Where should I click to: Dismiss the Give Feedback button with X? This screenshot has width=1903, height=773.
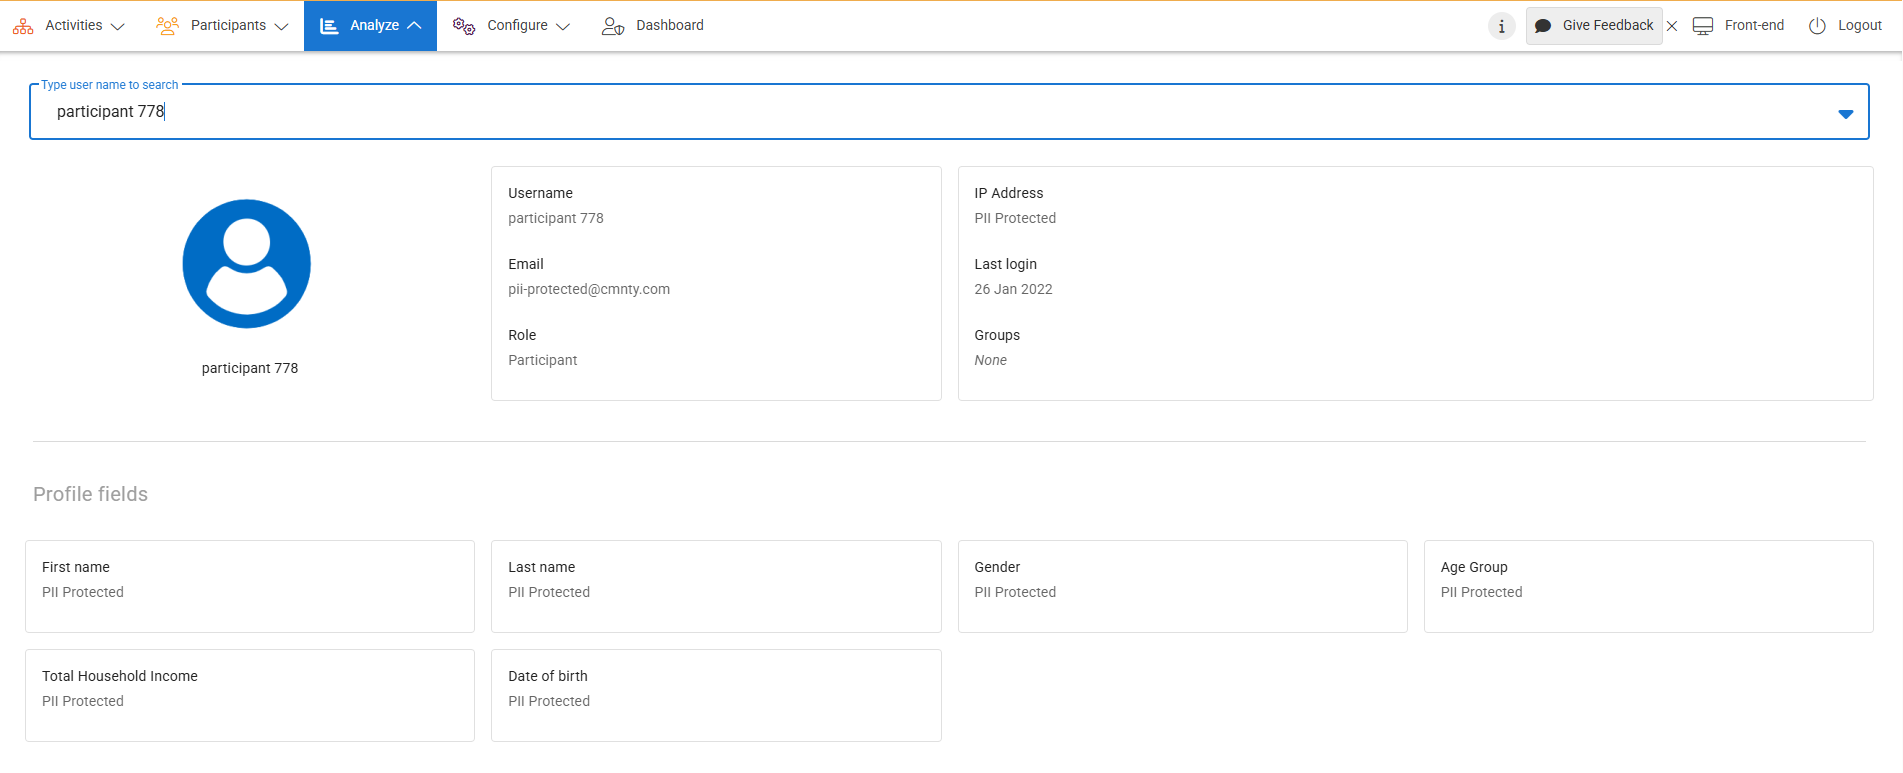pyautogui.click(x=1672, y=26)
